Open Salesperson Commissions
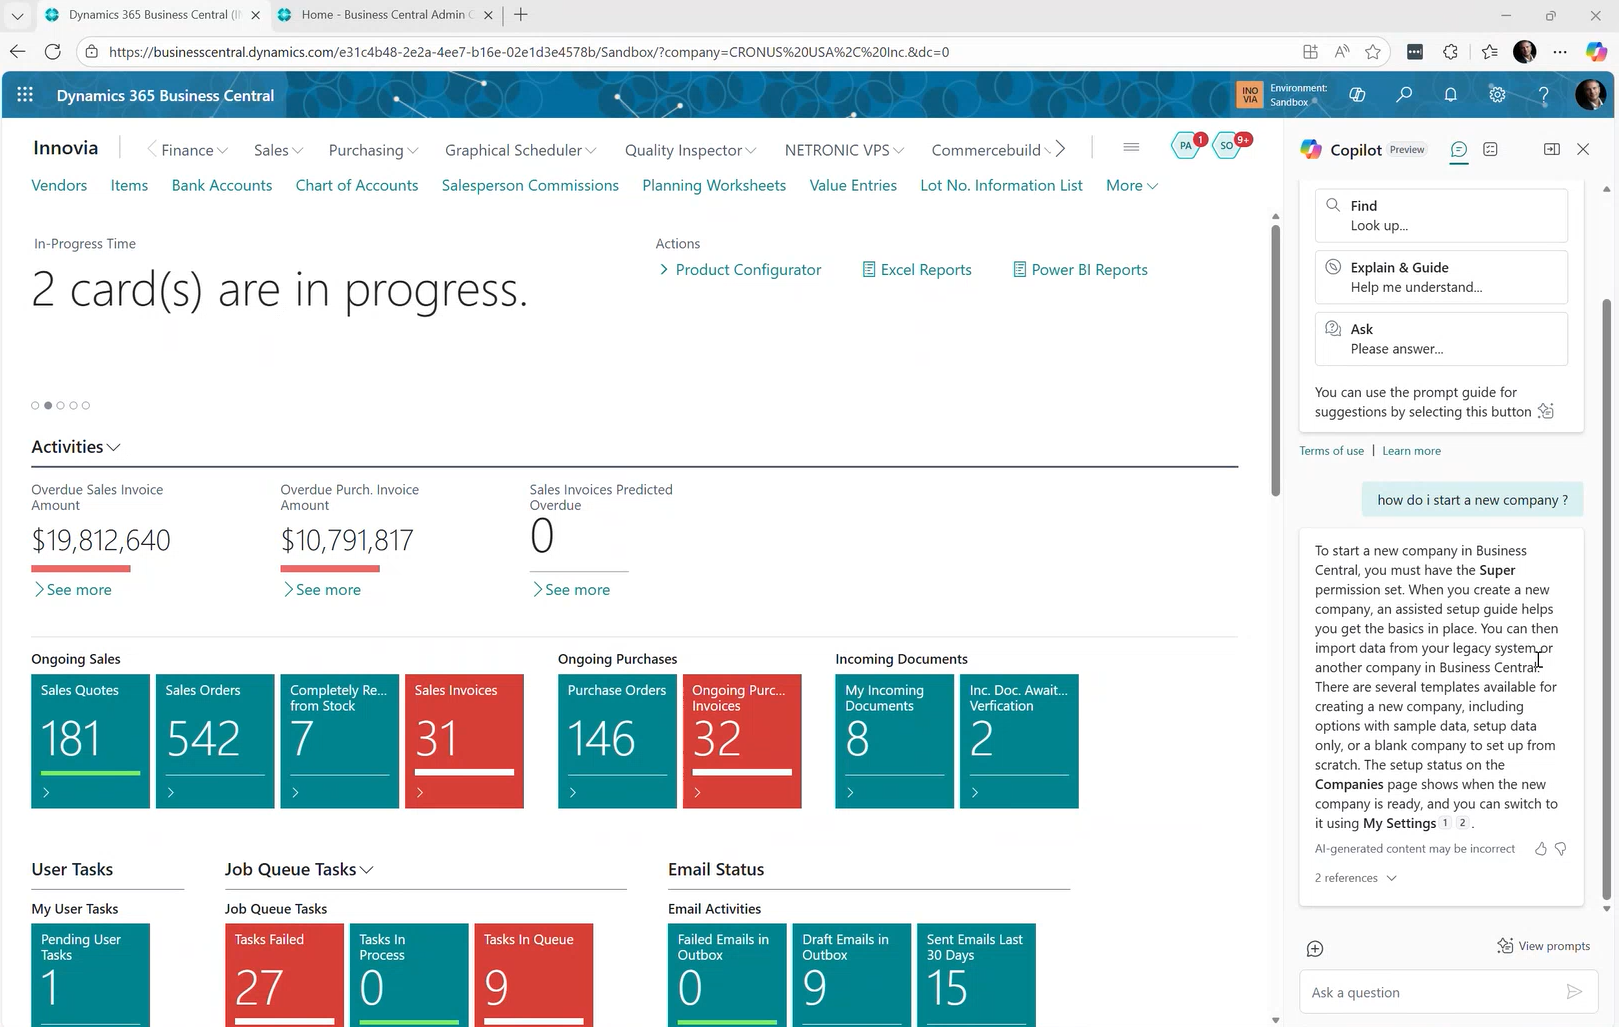 point(530,185)
